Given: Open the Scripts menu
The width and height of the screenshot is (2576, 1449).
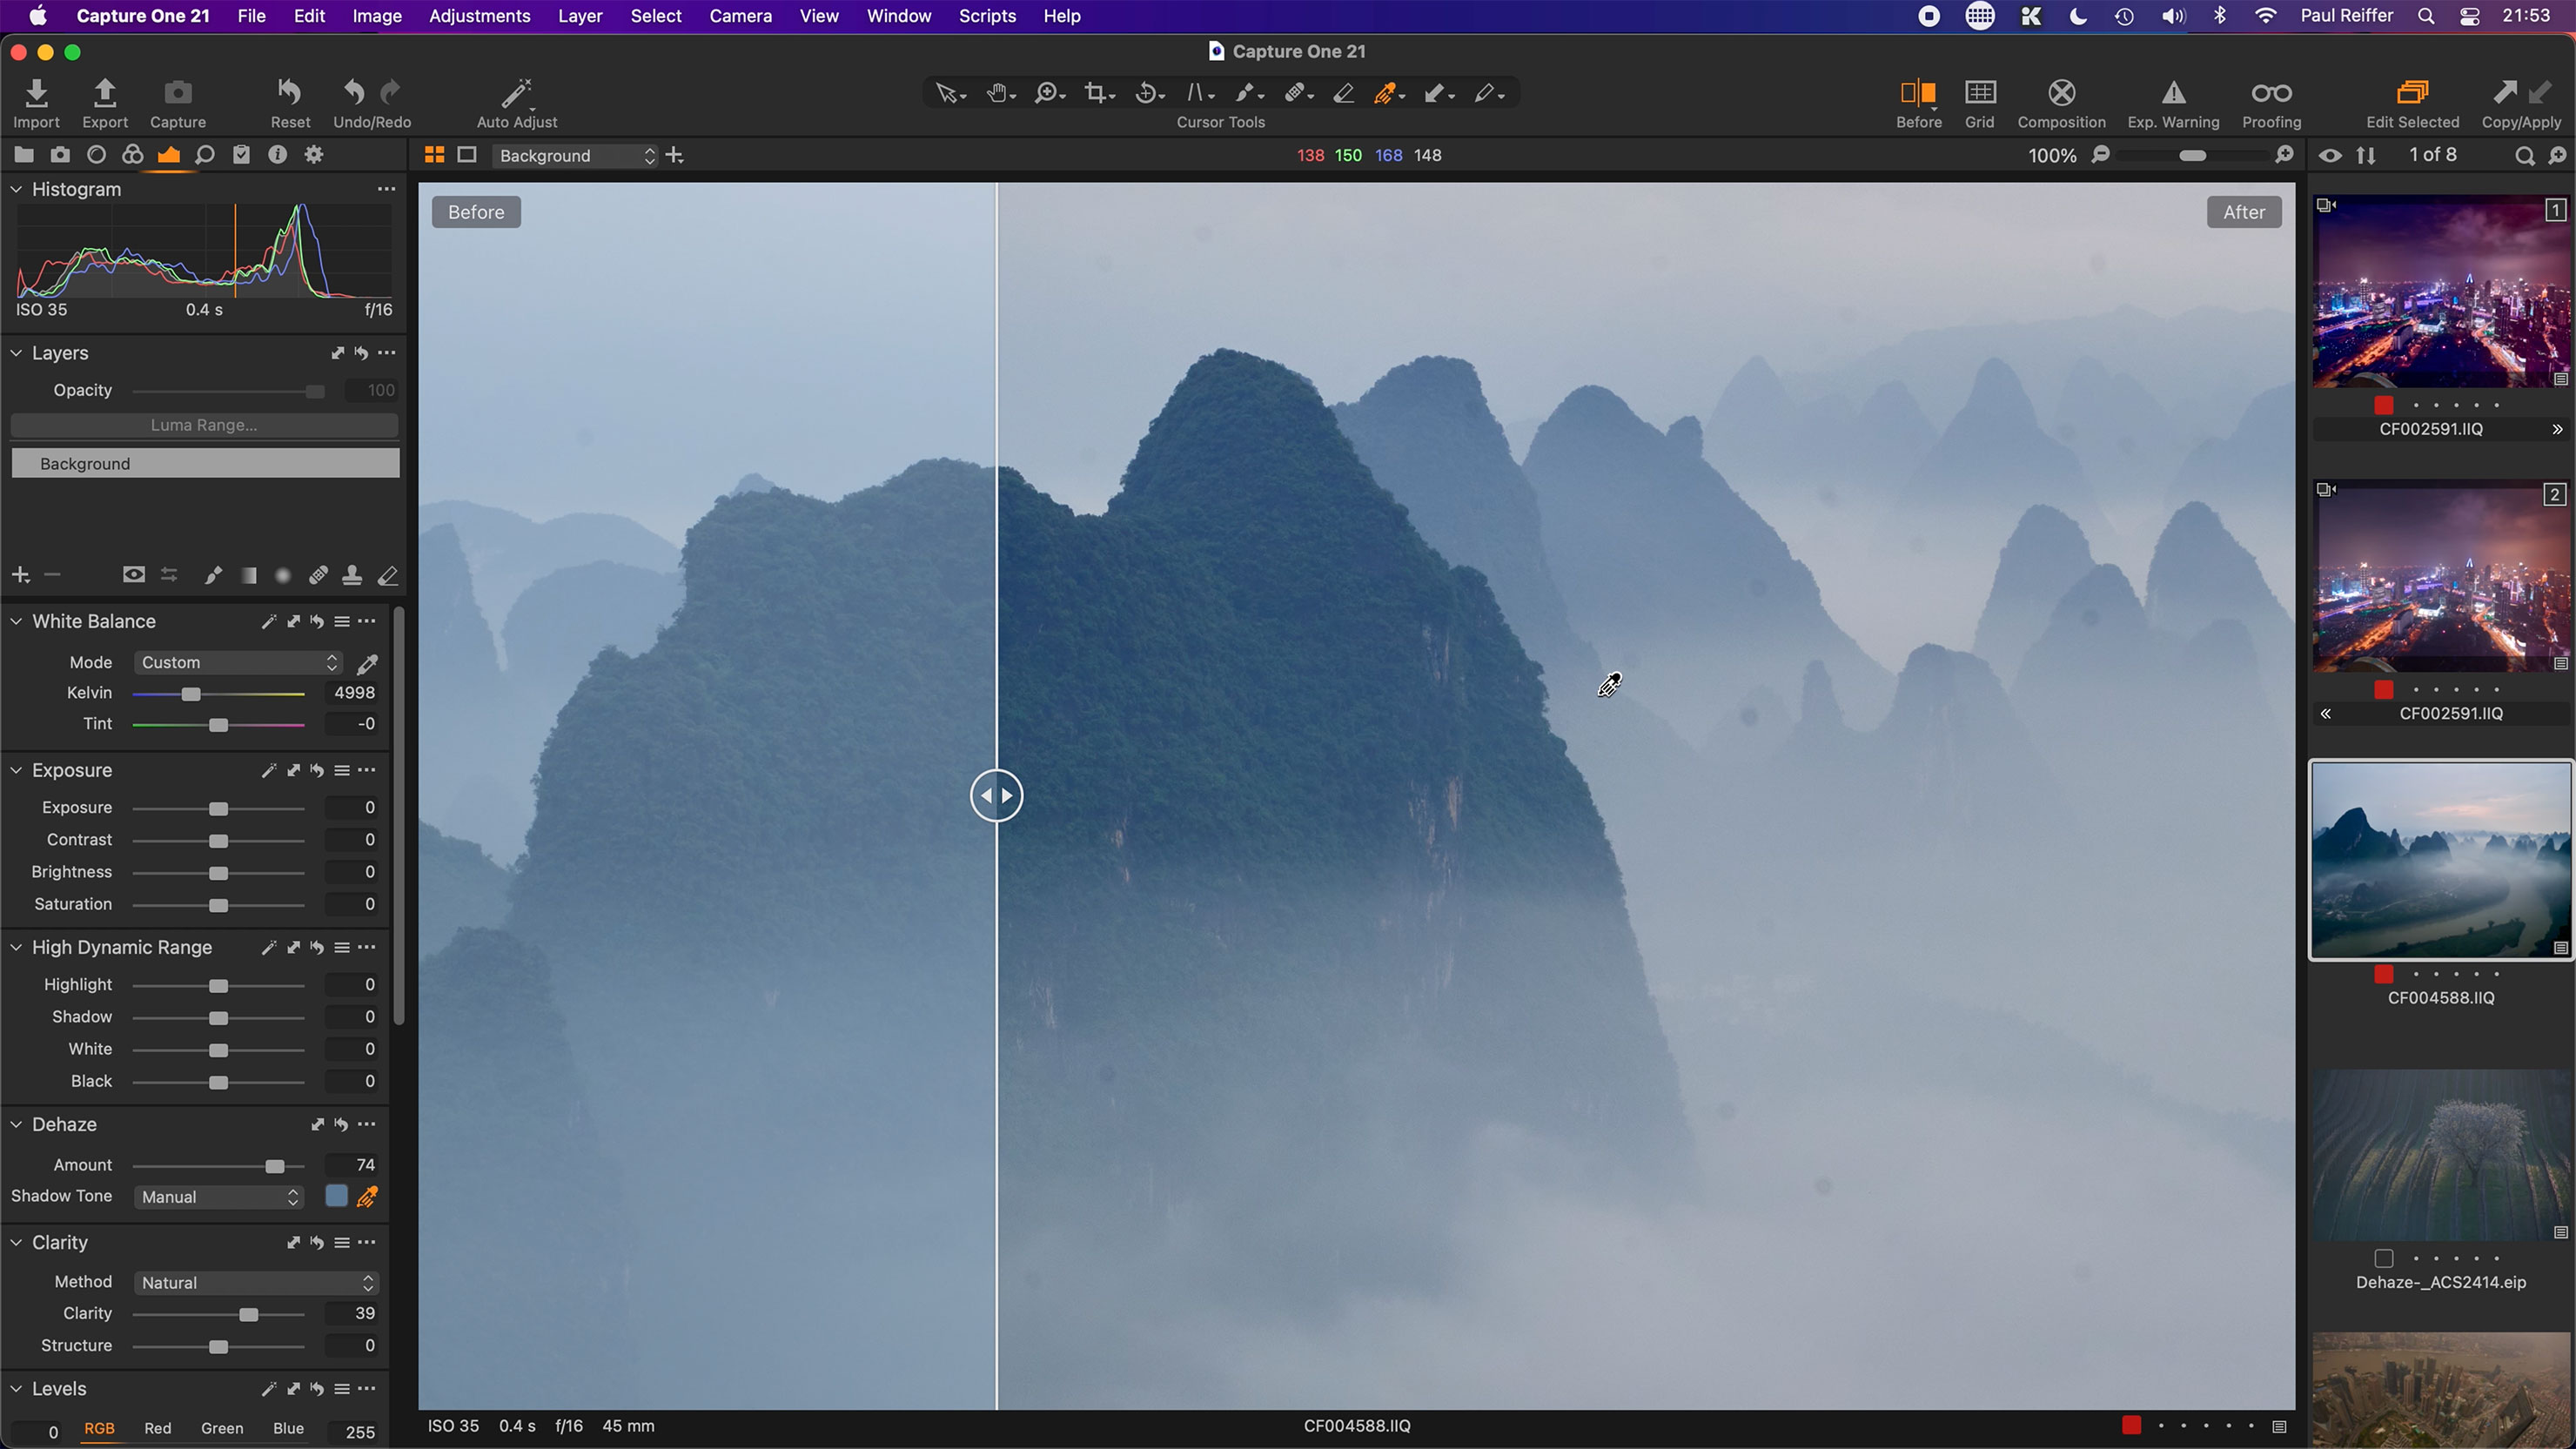Looking at the screenshot, I should click(x=986, y=16).
